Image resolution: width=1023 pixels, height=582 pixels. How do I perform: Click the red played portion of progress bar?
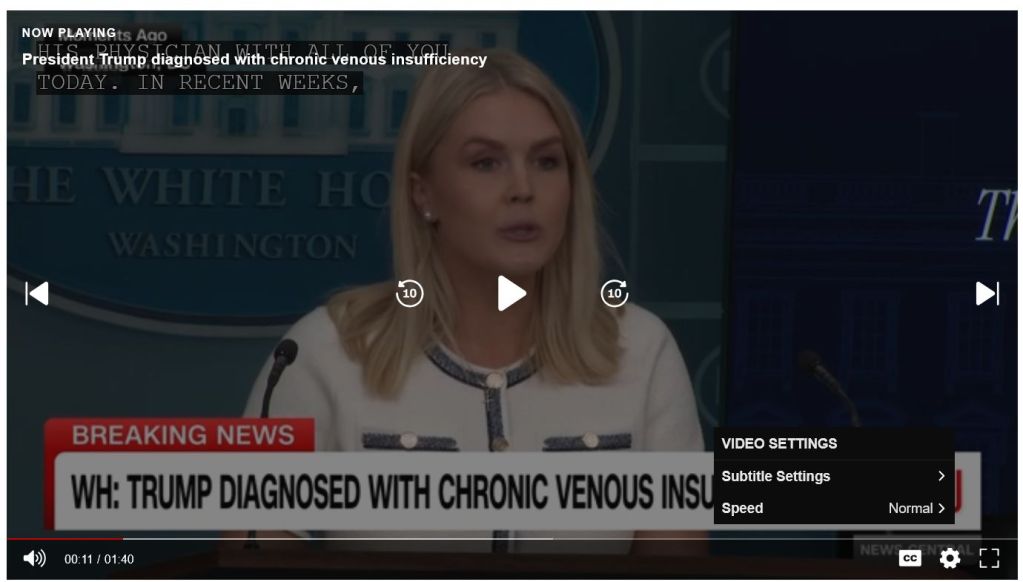coord(65,539)
